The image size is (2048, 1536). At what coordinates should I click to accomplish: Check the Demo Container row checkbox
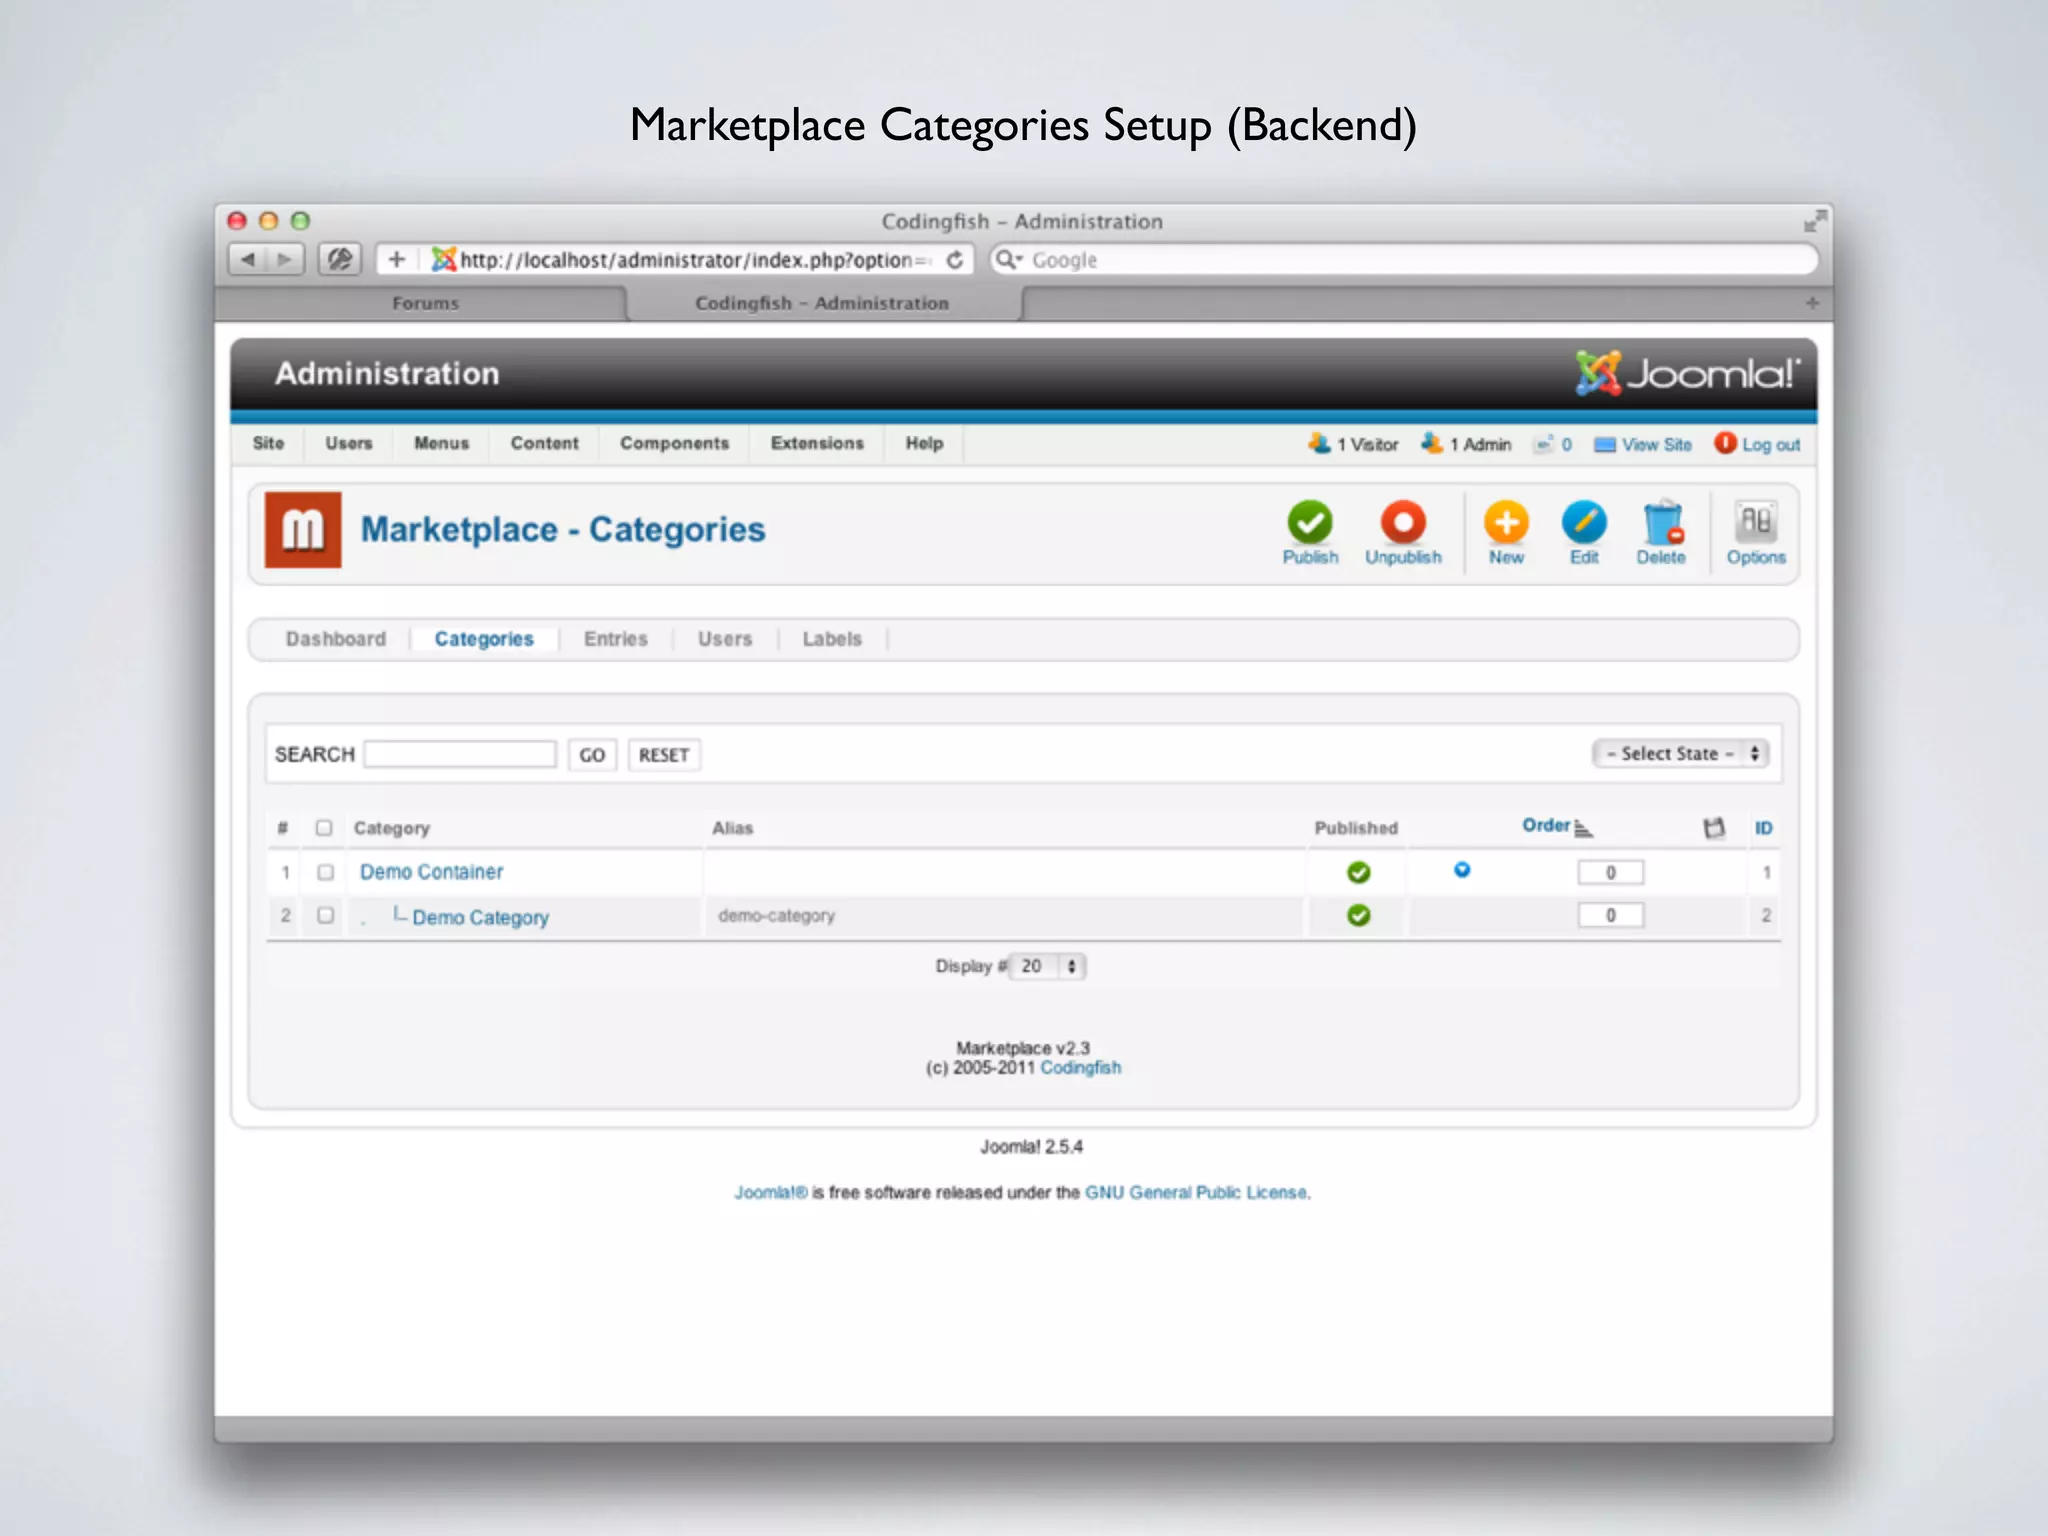point(325,872)
